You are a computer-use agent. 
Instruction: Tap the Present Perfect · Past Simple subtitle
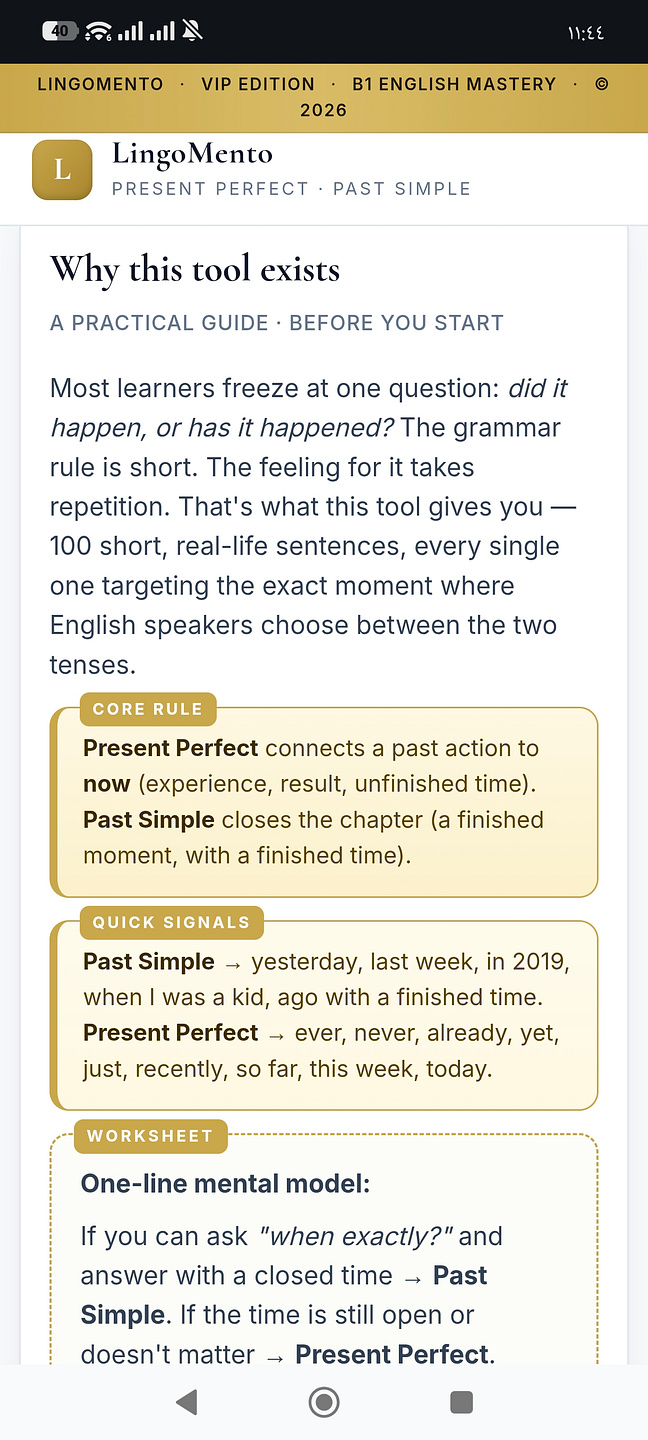click(291, 188)
